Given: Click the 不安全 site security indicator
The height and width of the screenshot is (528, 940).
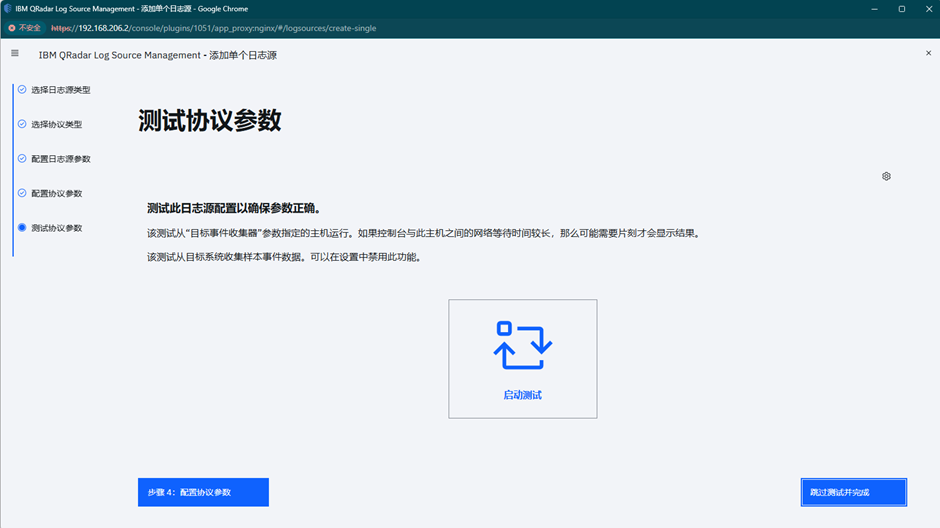Looking at the screenshot, I should (25, 28).
